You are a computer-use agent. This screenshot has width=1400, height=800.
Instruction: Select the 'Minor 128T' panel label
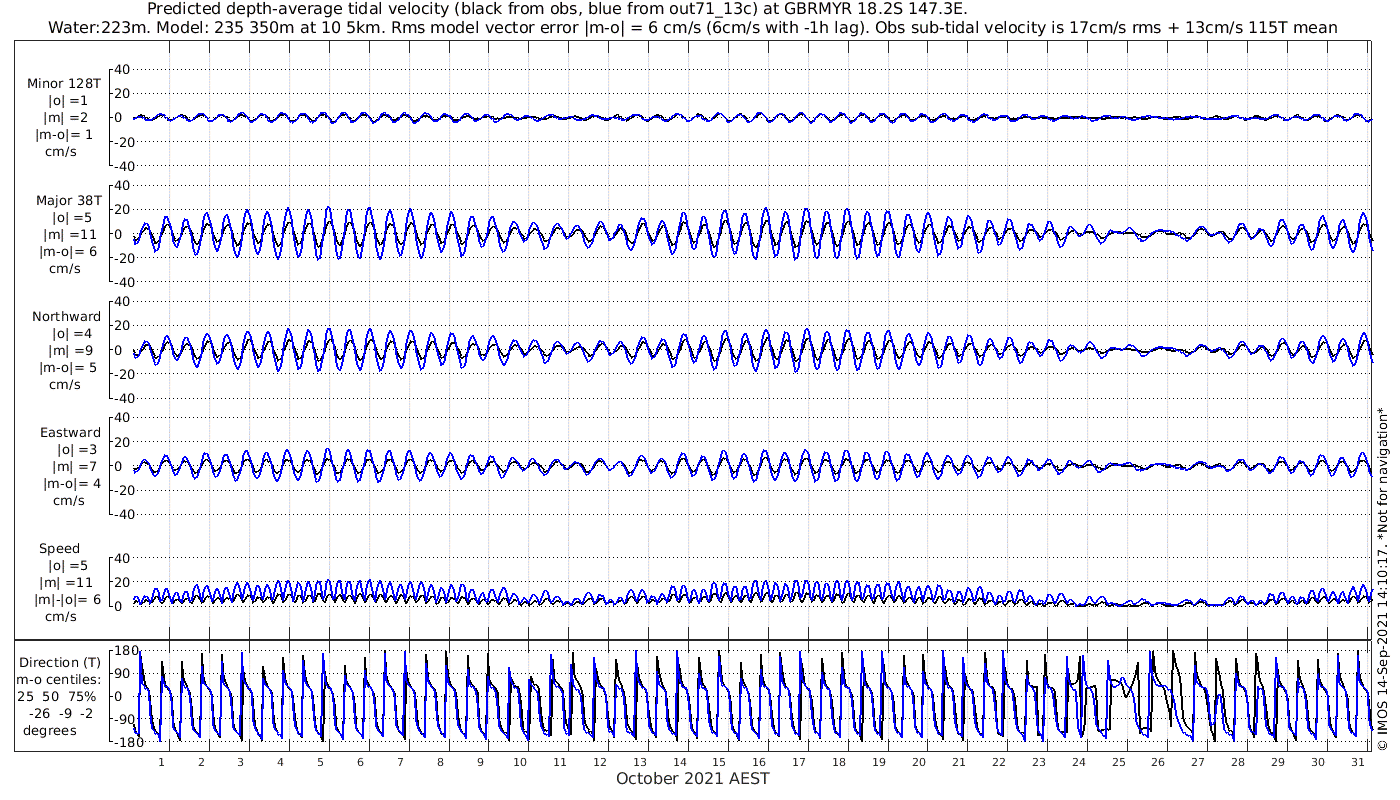pyautogui.click(x=64, y=83)
